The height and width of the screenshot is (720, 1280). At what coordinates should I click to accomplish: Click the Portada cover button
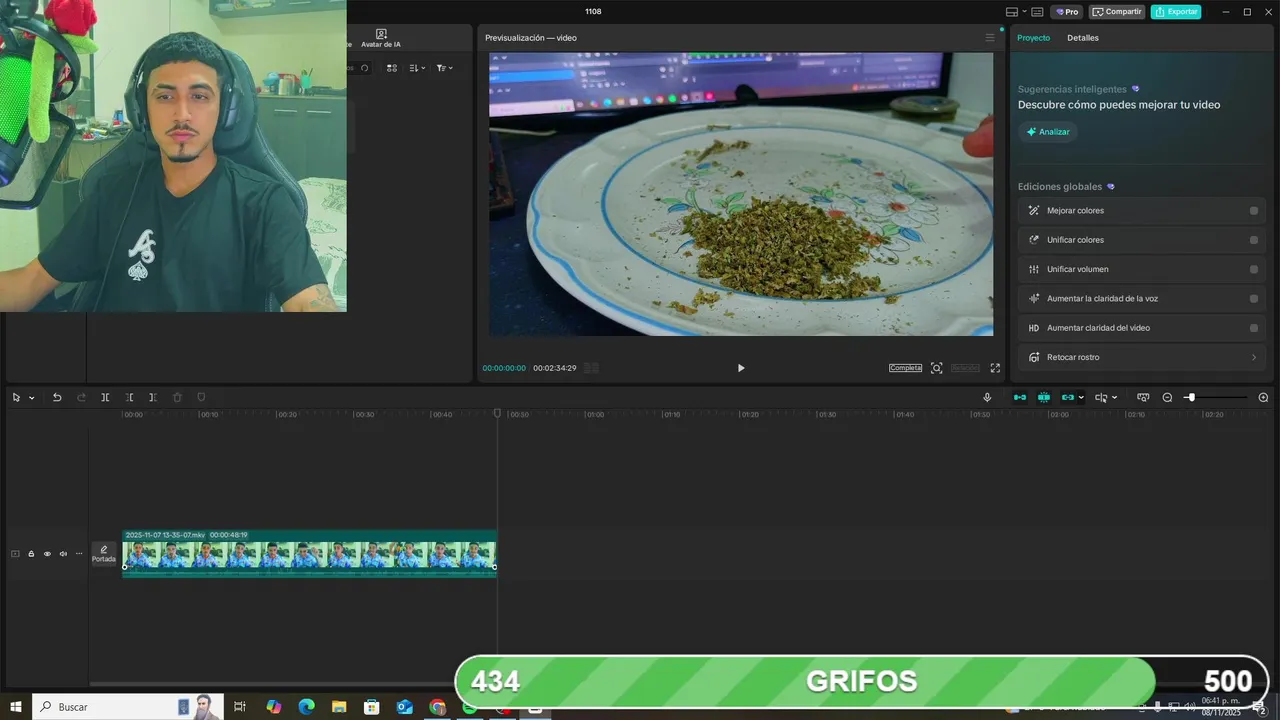pos(104,554)
